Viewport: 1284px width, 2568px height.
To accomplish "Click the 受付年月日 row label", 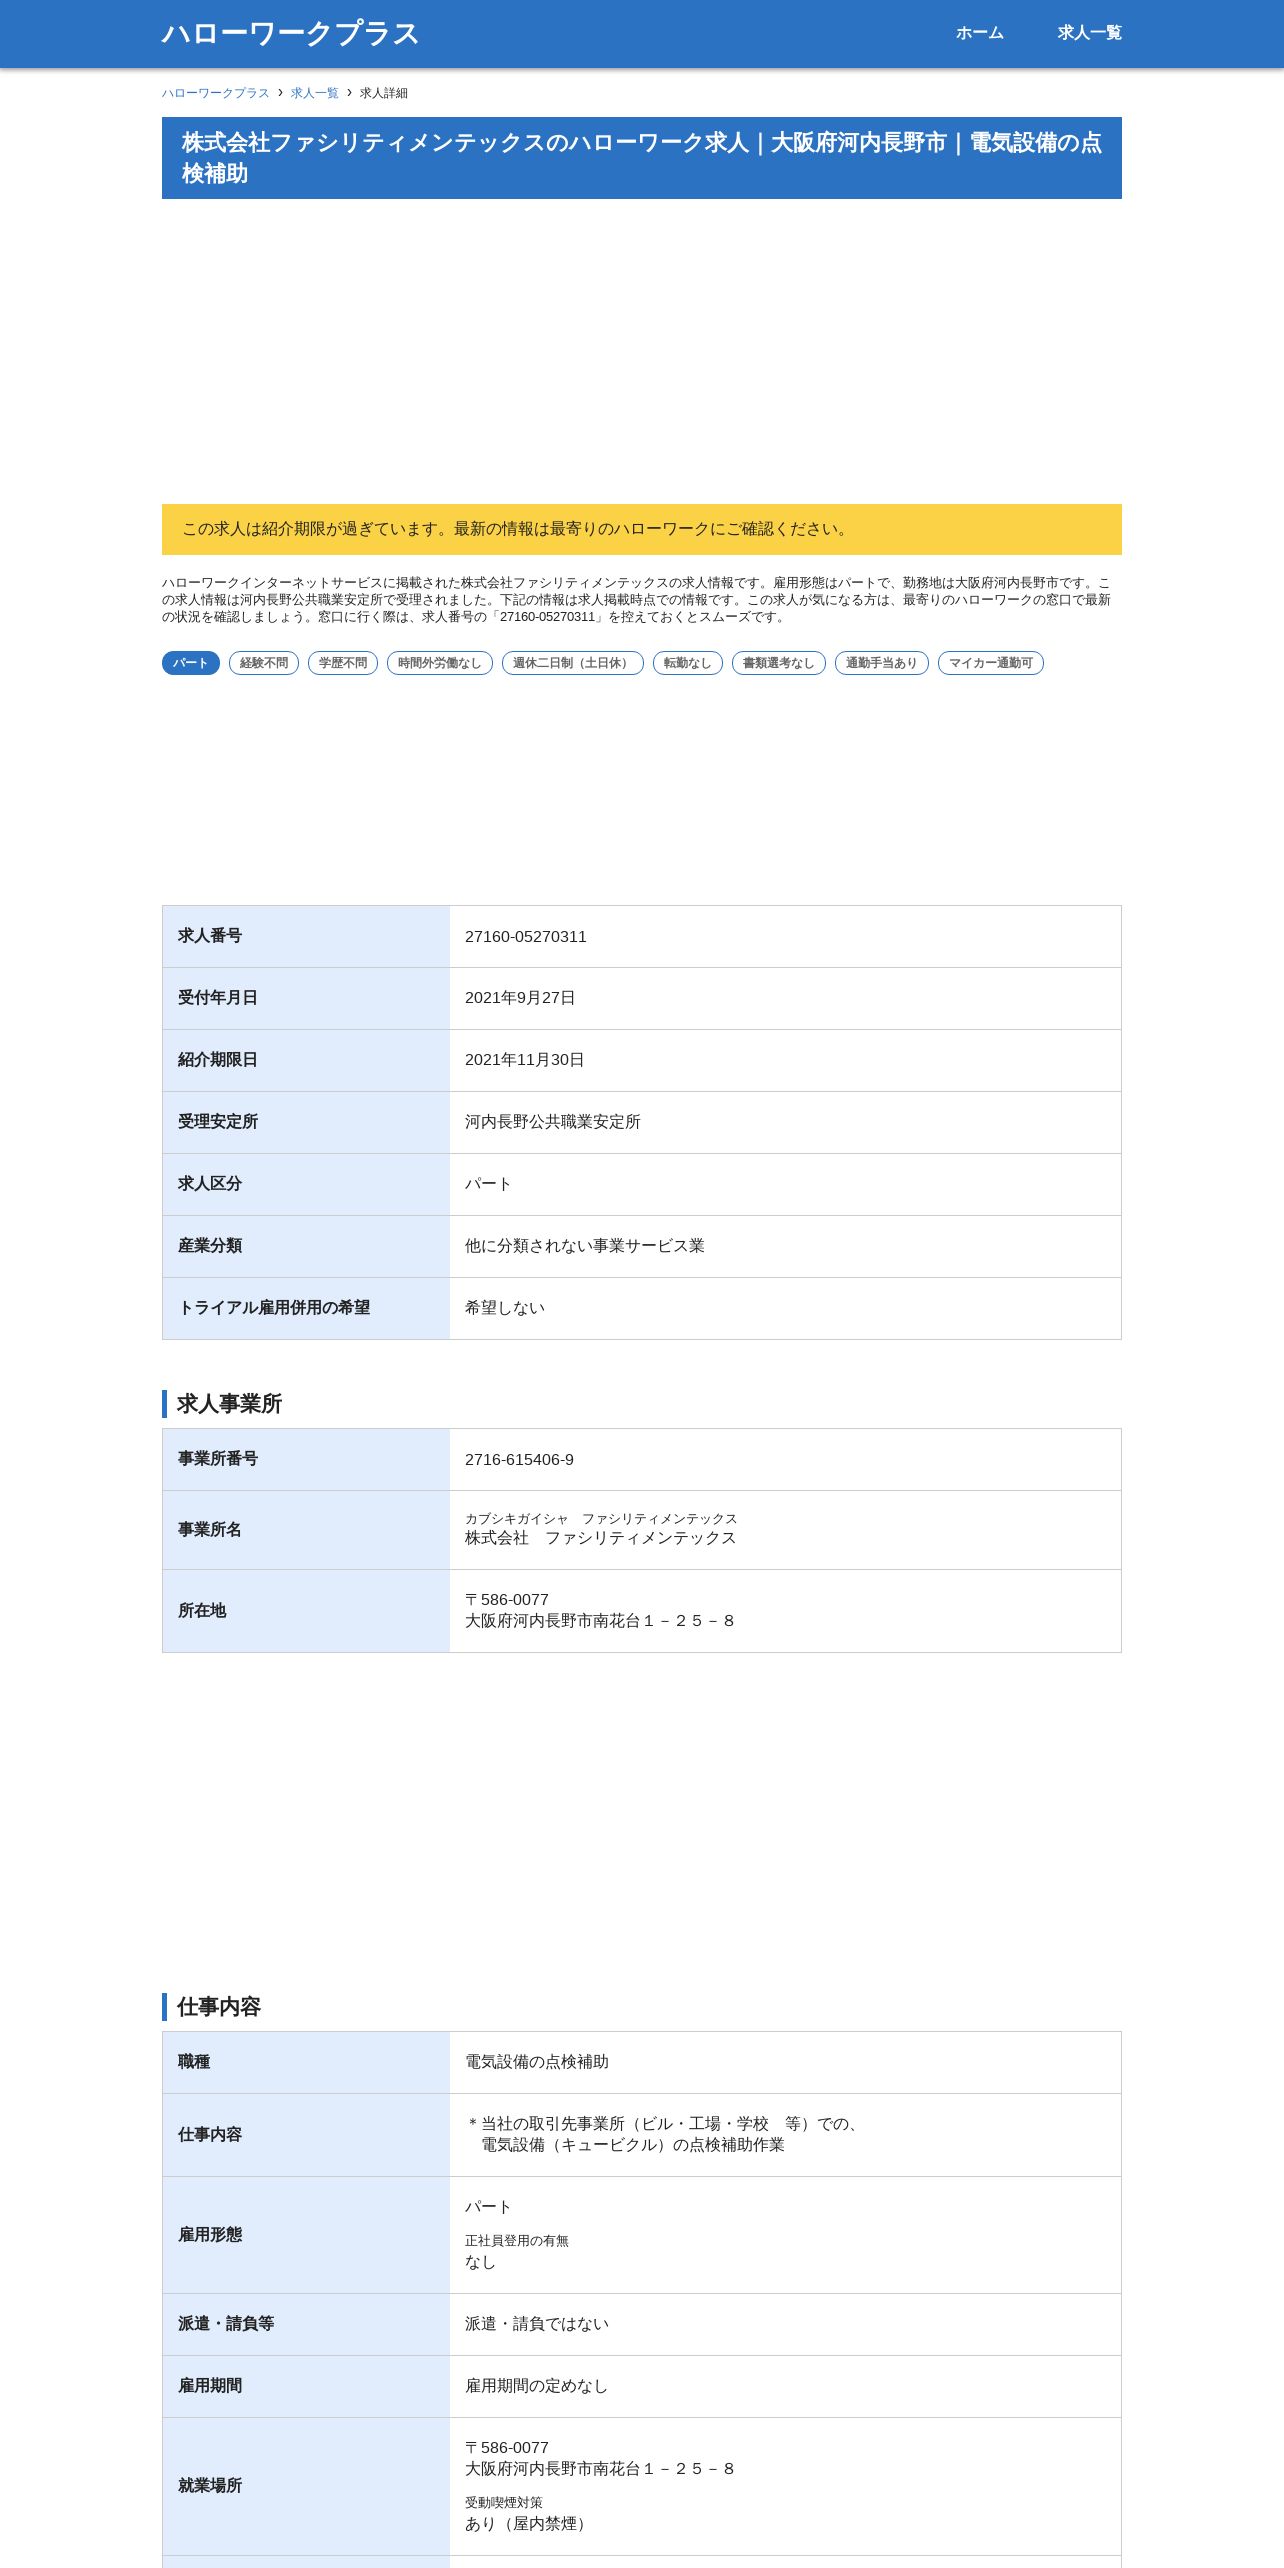I will coord(218,998).
